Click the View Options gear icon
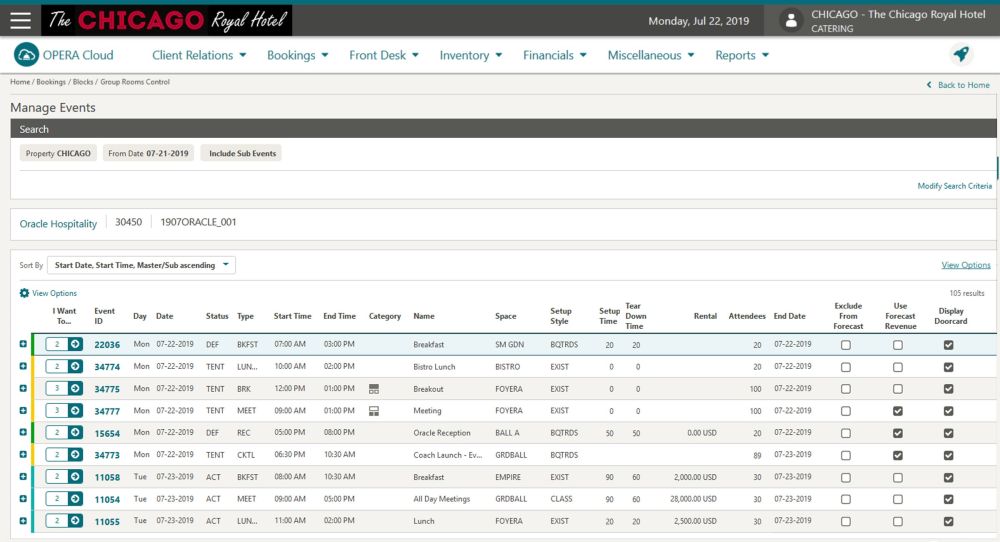 click(24, 293)
